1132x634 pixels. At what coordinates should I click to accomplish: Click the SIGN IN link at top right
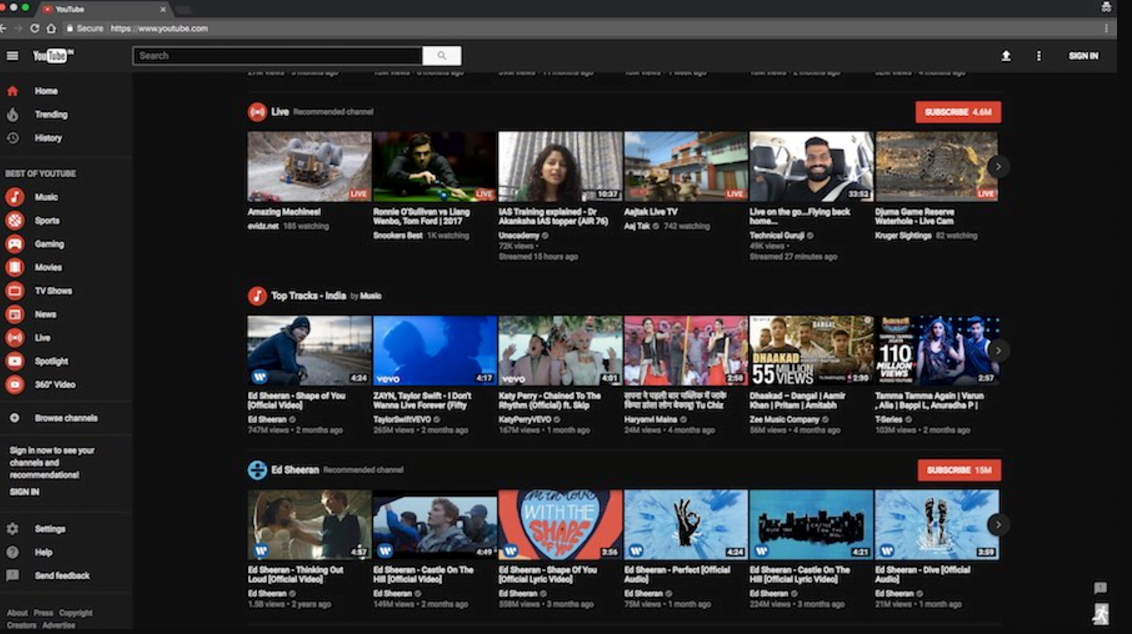click(x=1083, y=56)
